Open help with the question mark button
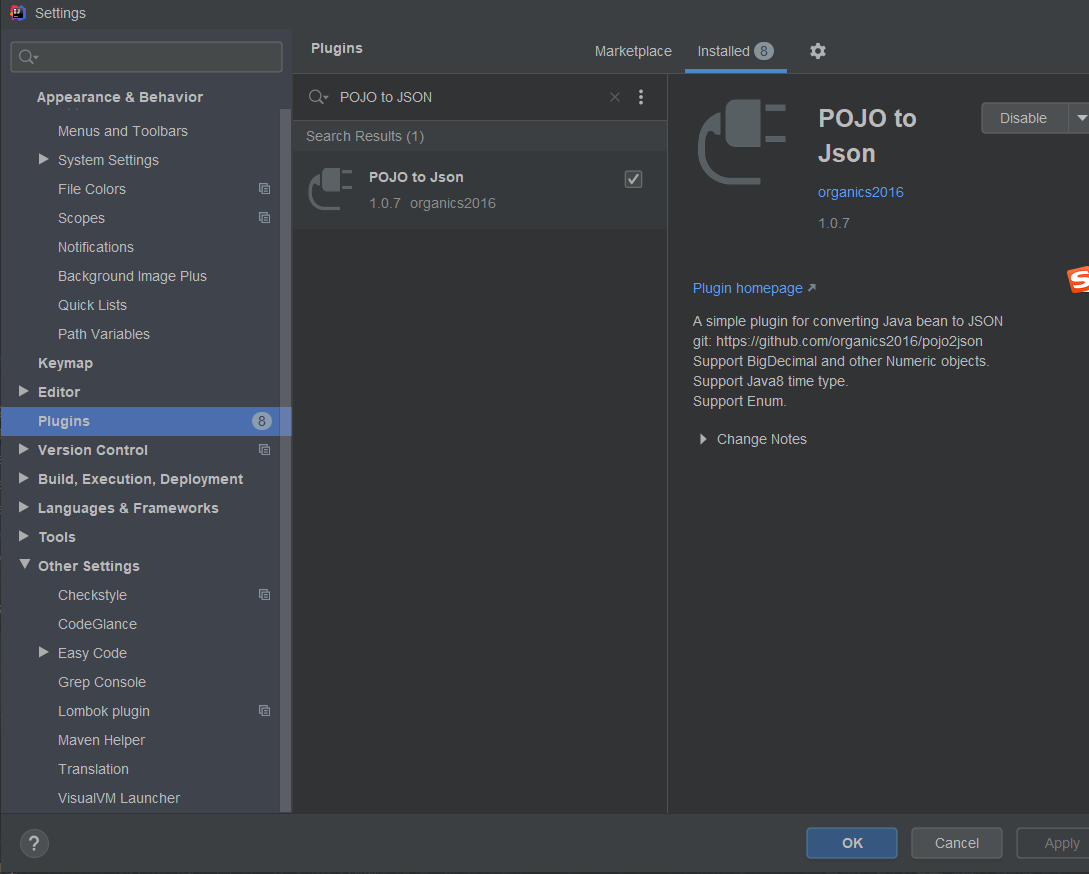The width and height of the screenshot is (1089, 874). (34, 843)
